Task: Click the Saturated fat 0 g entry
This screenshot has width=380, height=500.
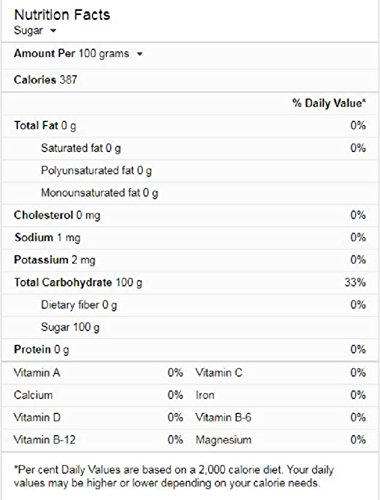Action: tap(81, 148)
